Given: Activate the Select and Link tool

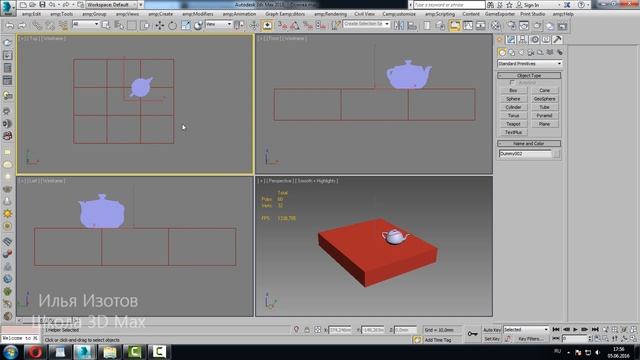Looking at the screenshot, I should click(x=37, y=25).
